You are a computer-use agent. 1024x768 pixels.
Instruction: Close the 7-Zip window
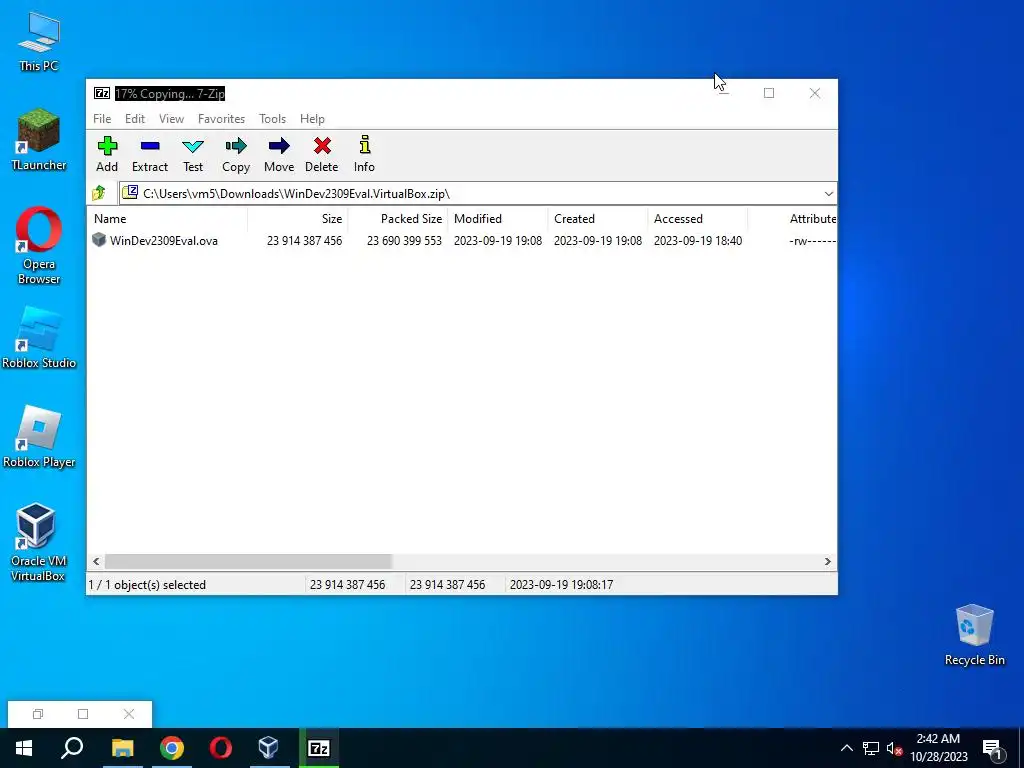[x=814, y=93]
